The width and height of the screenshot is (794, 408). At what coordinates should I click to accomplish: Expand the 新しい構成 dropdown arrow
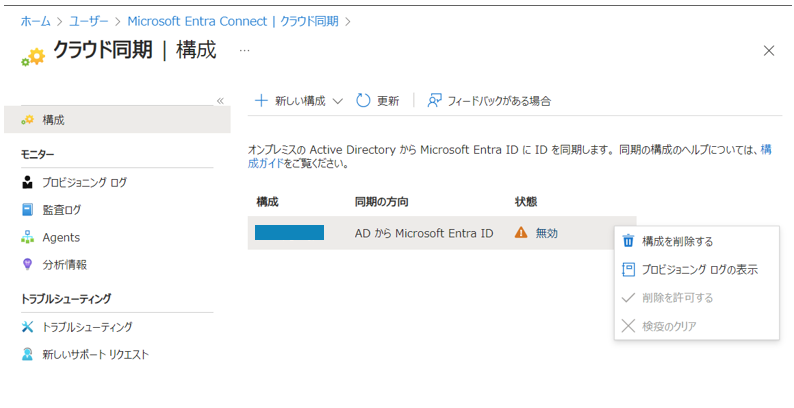tap(338, 101)
